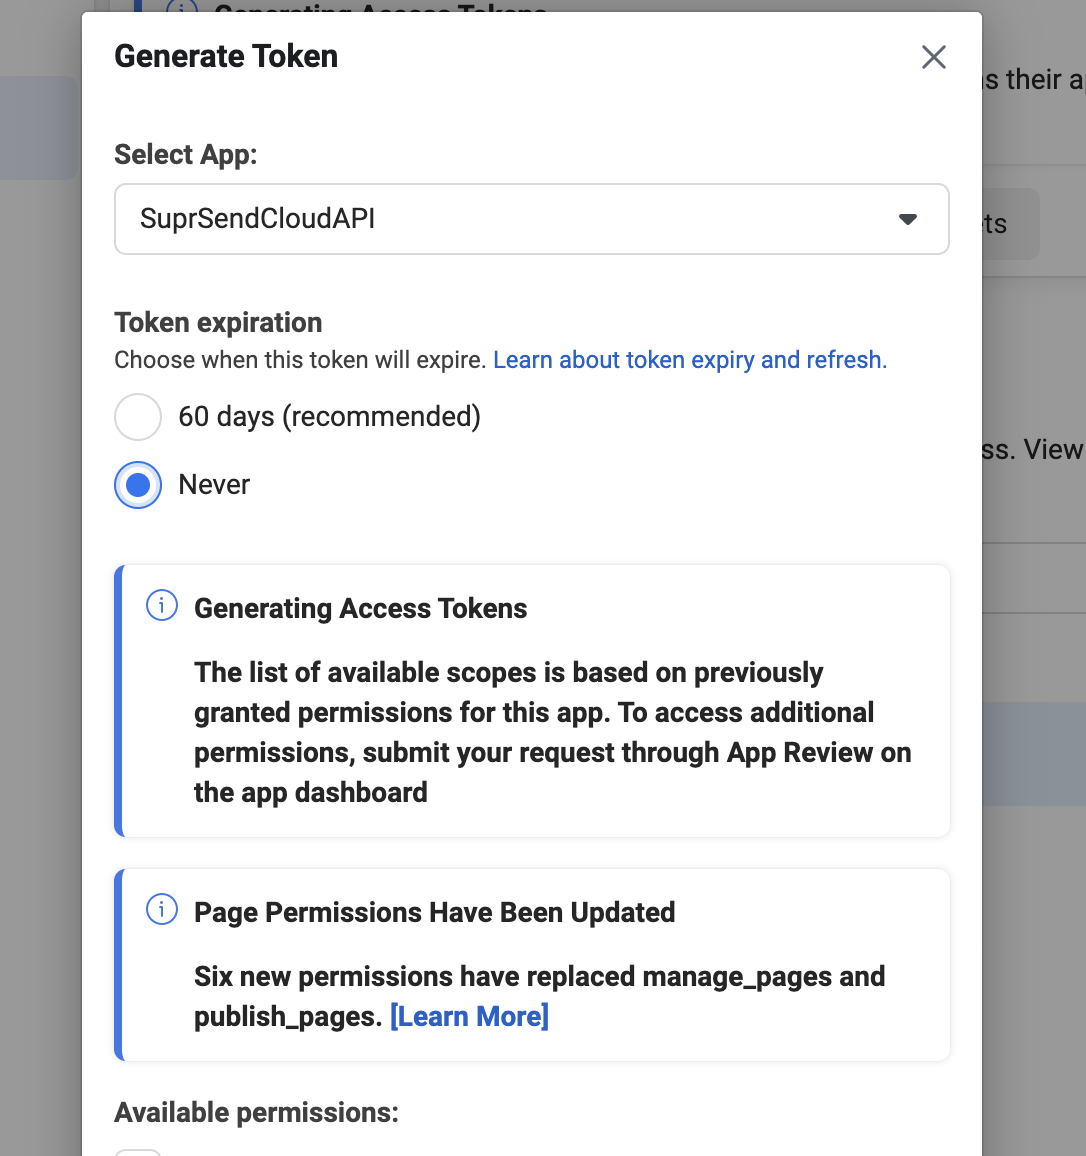Click the Generate Token dialog title

pyautogui.click(x=226, y=57)
